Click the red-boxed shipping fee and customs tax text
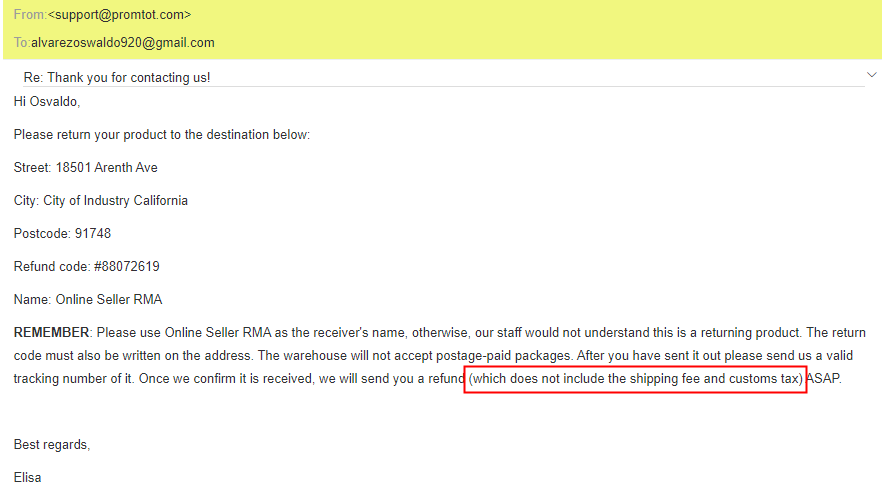 pyautogui.click(x=636, y=378)
